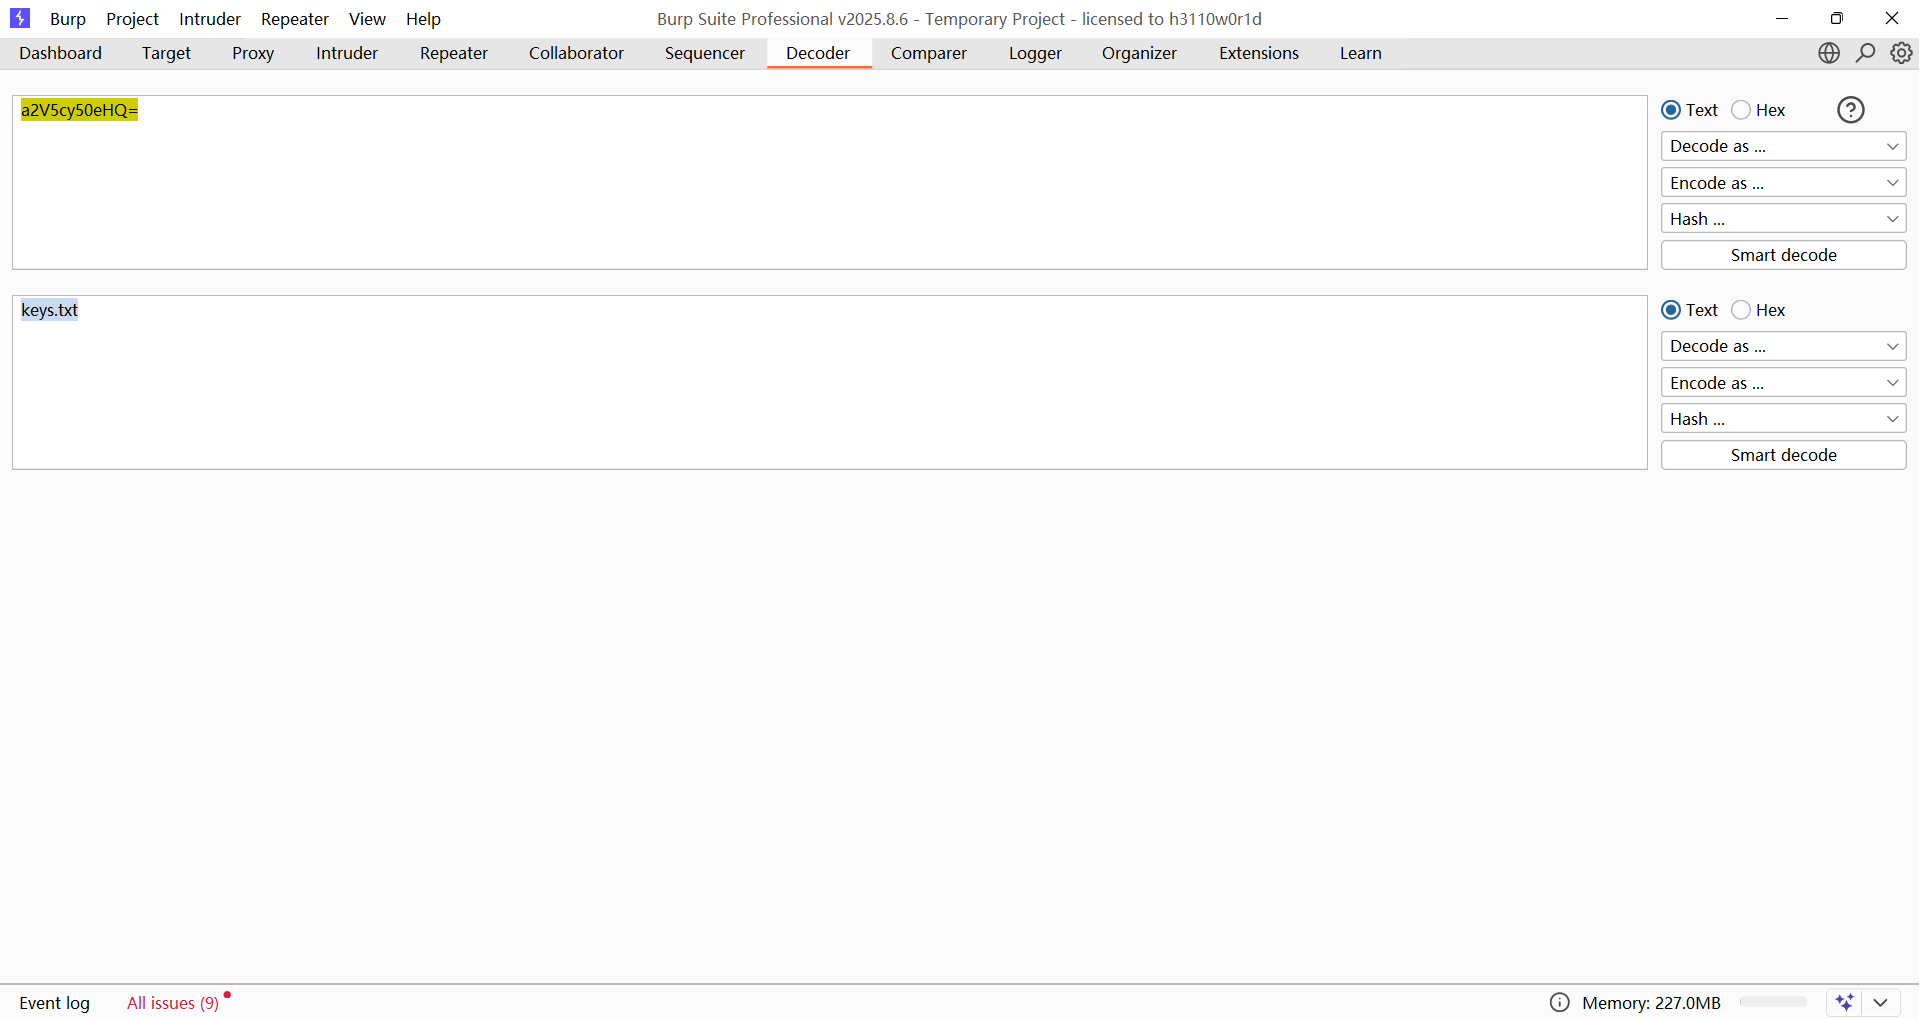Viewport: 1920px width, 1019px height.
Task: Open All issues (9) in the status bar
Action: coord(173,1003)
